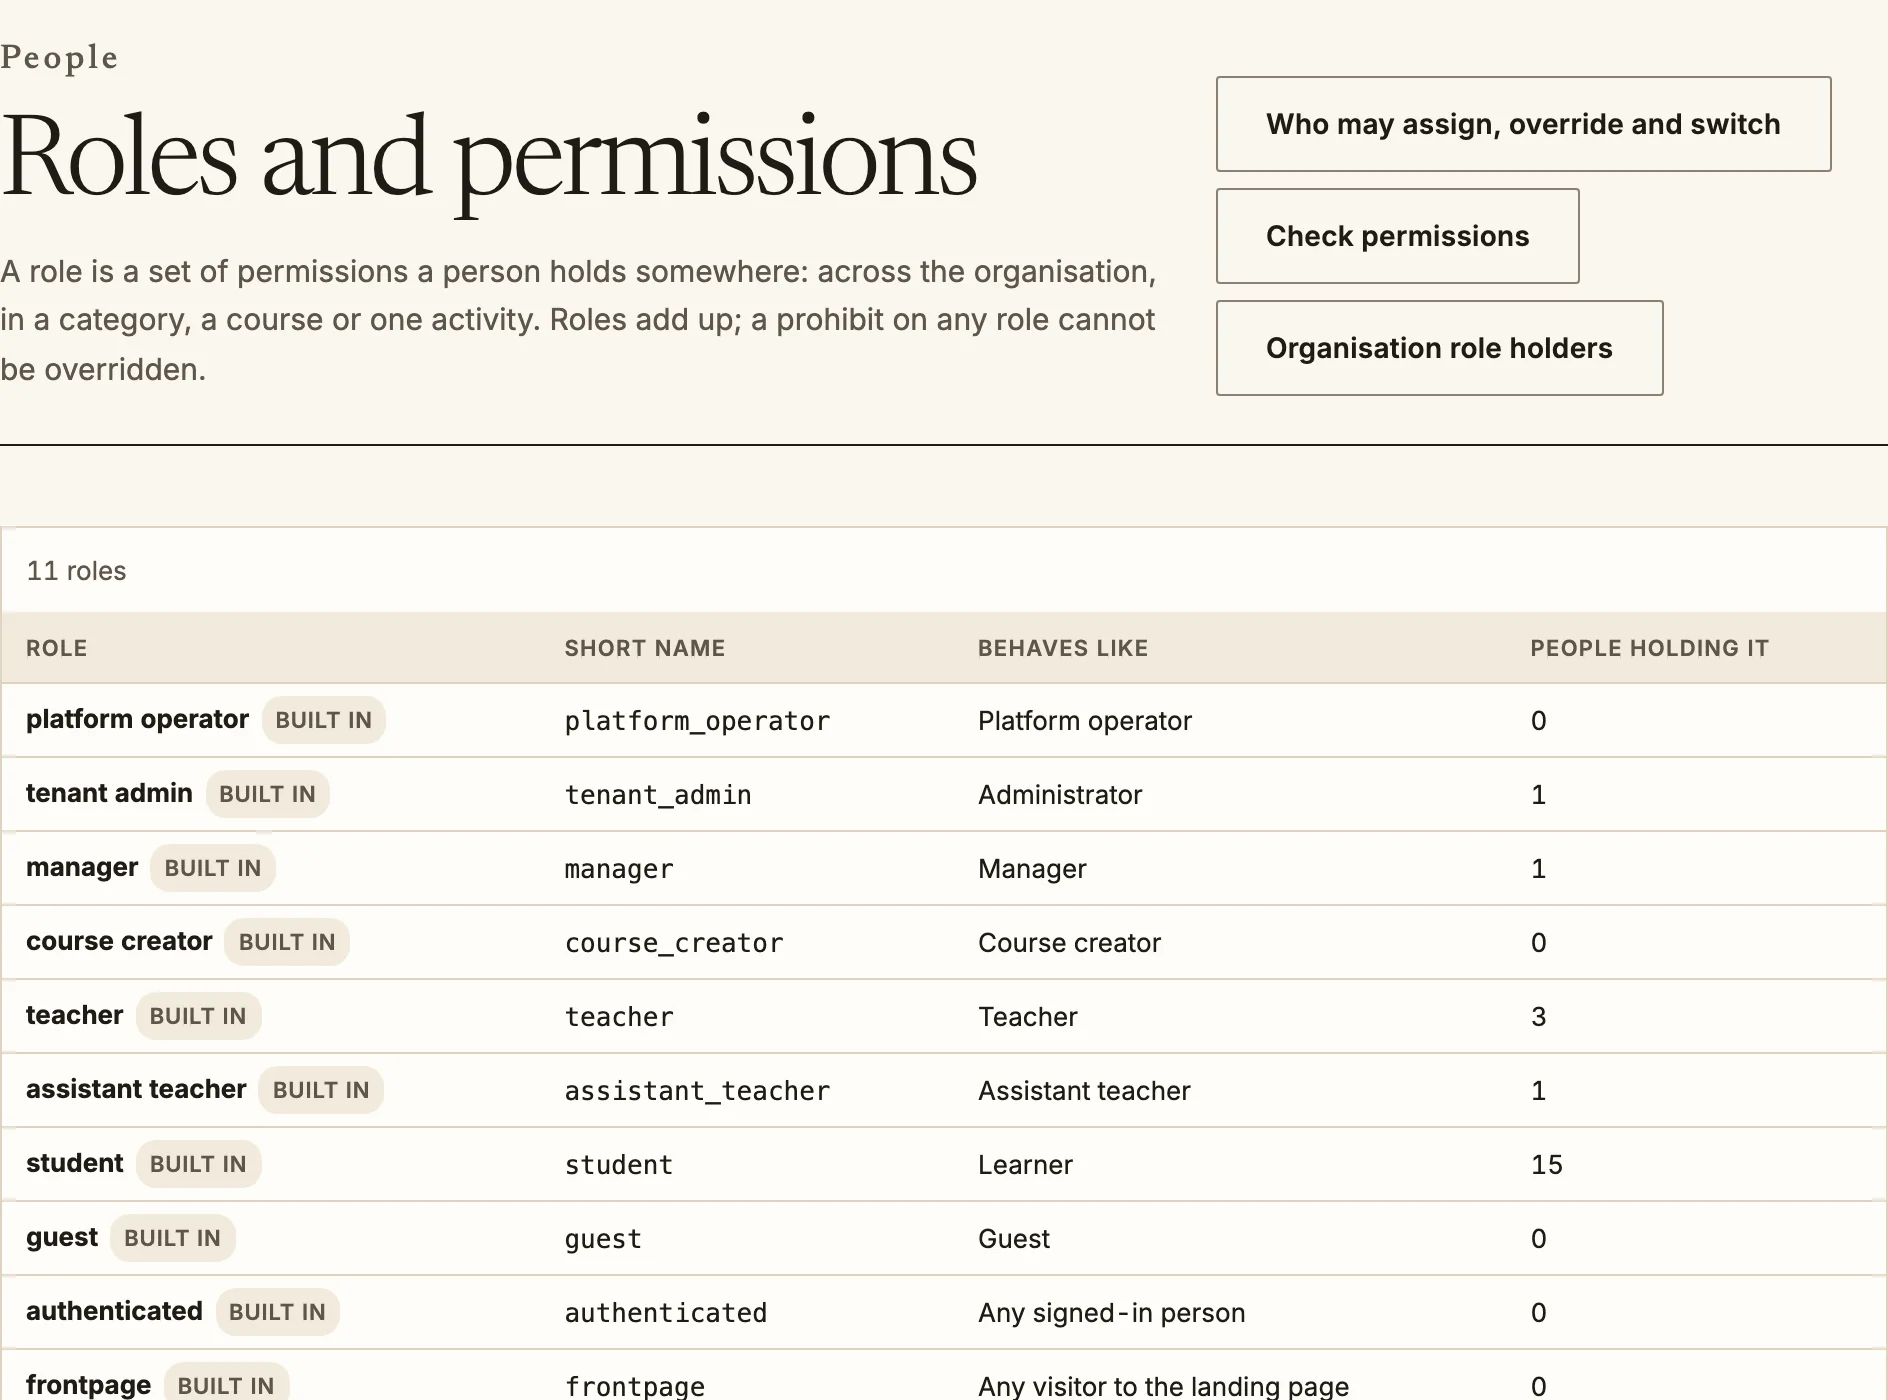Image resolution: width=1888 pixels, height=1400 pixels.
Task: Click the BUILT IN badge beside manager
Action: coord(213,868)
